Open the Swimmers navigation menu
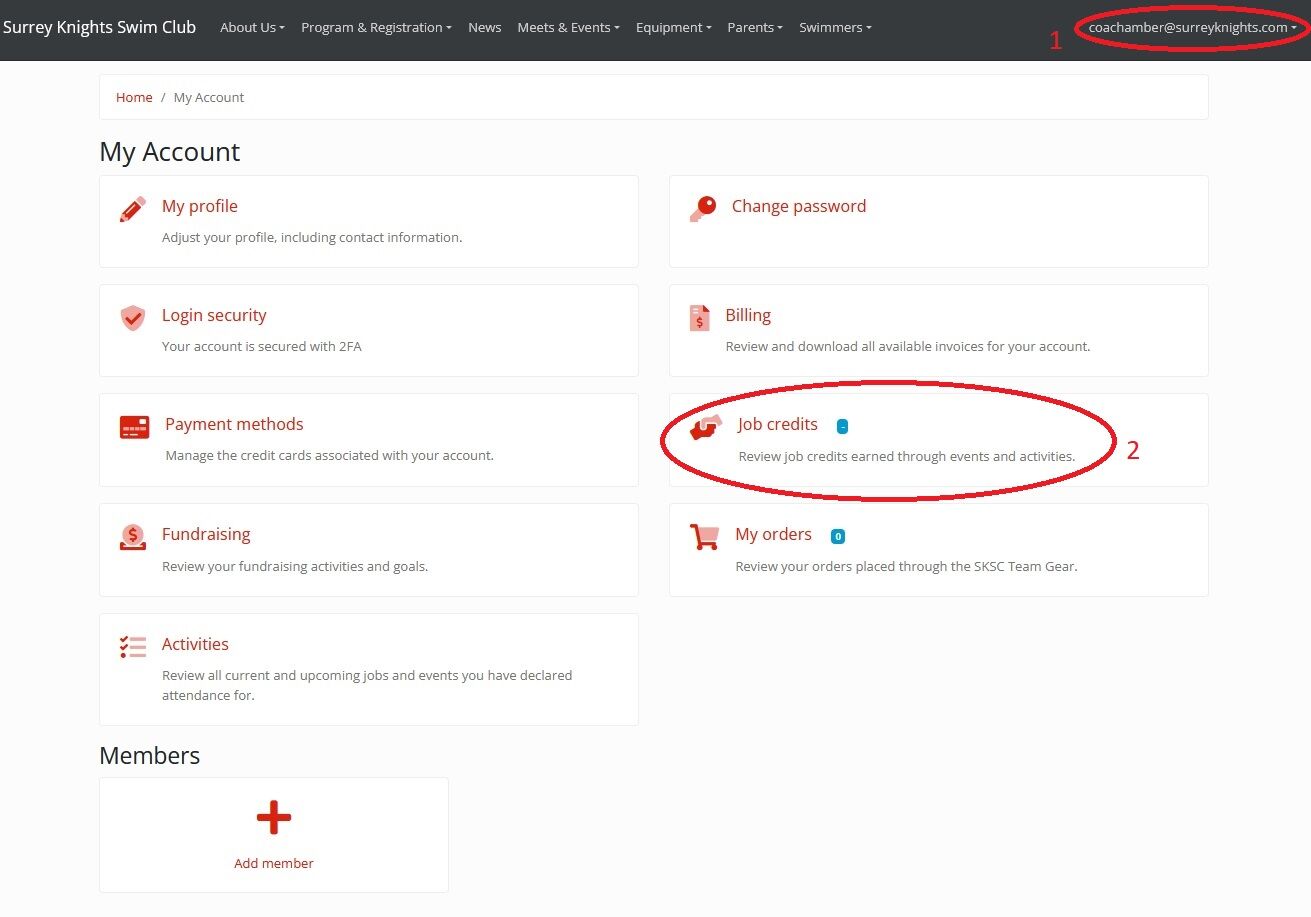 [835, 28]
